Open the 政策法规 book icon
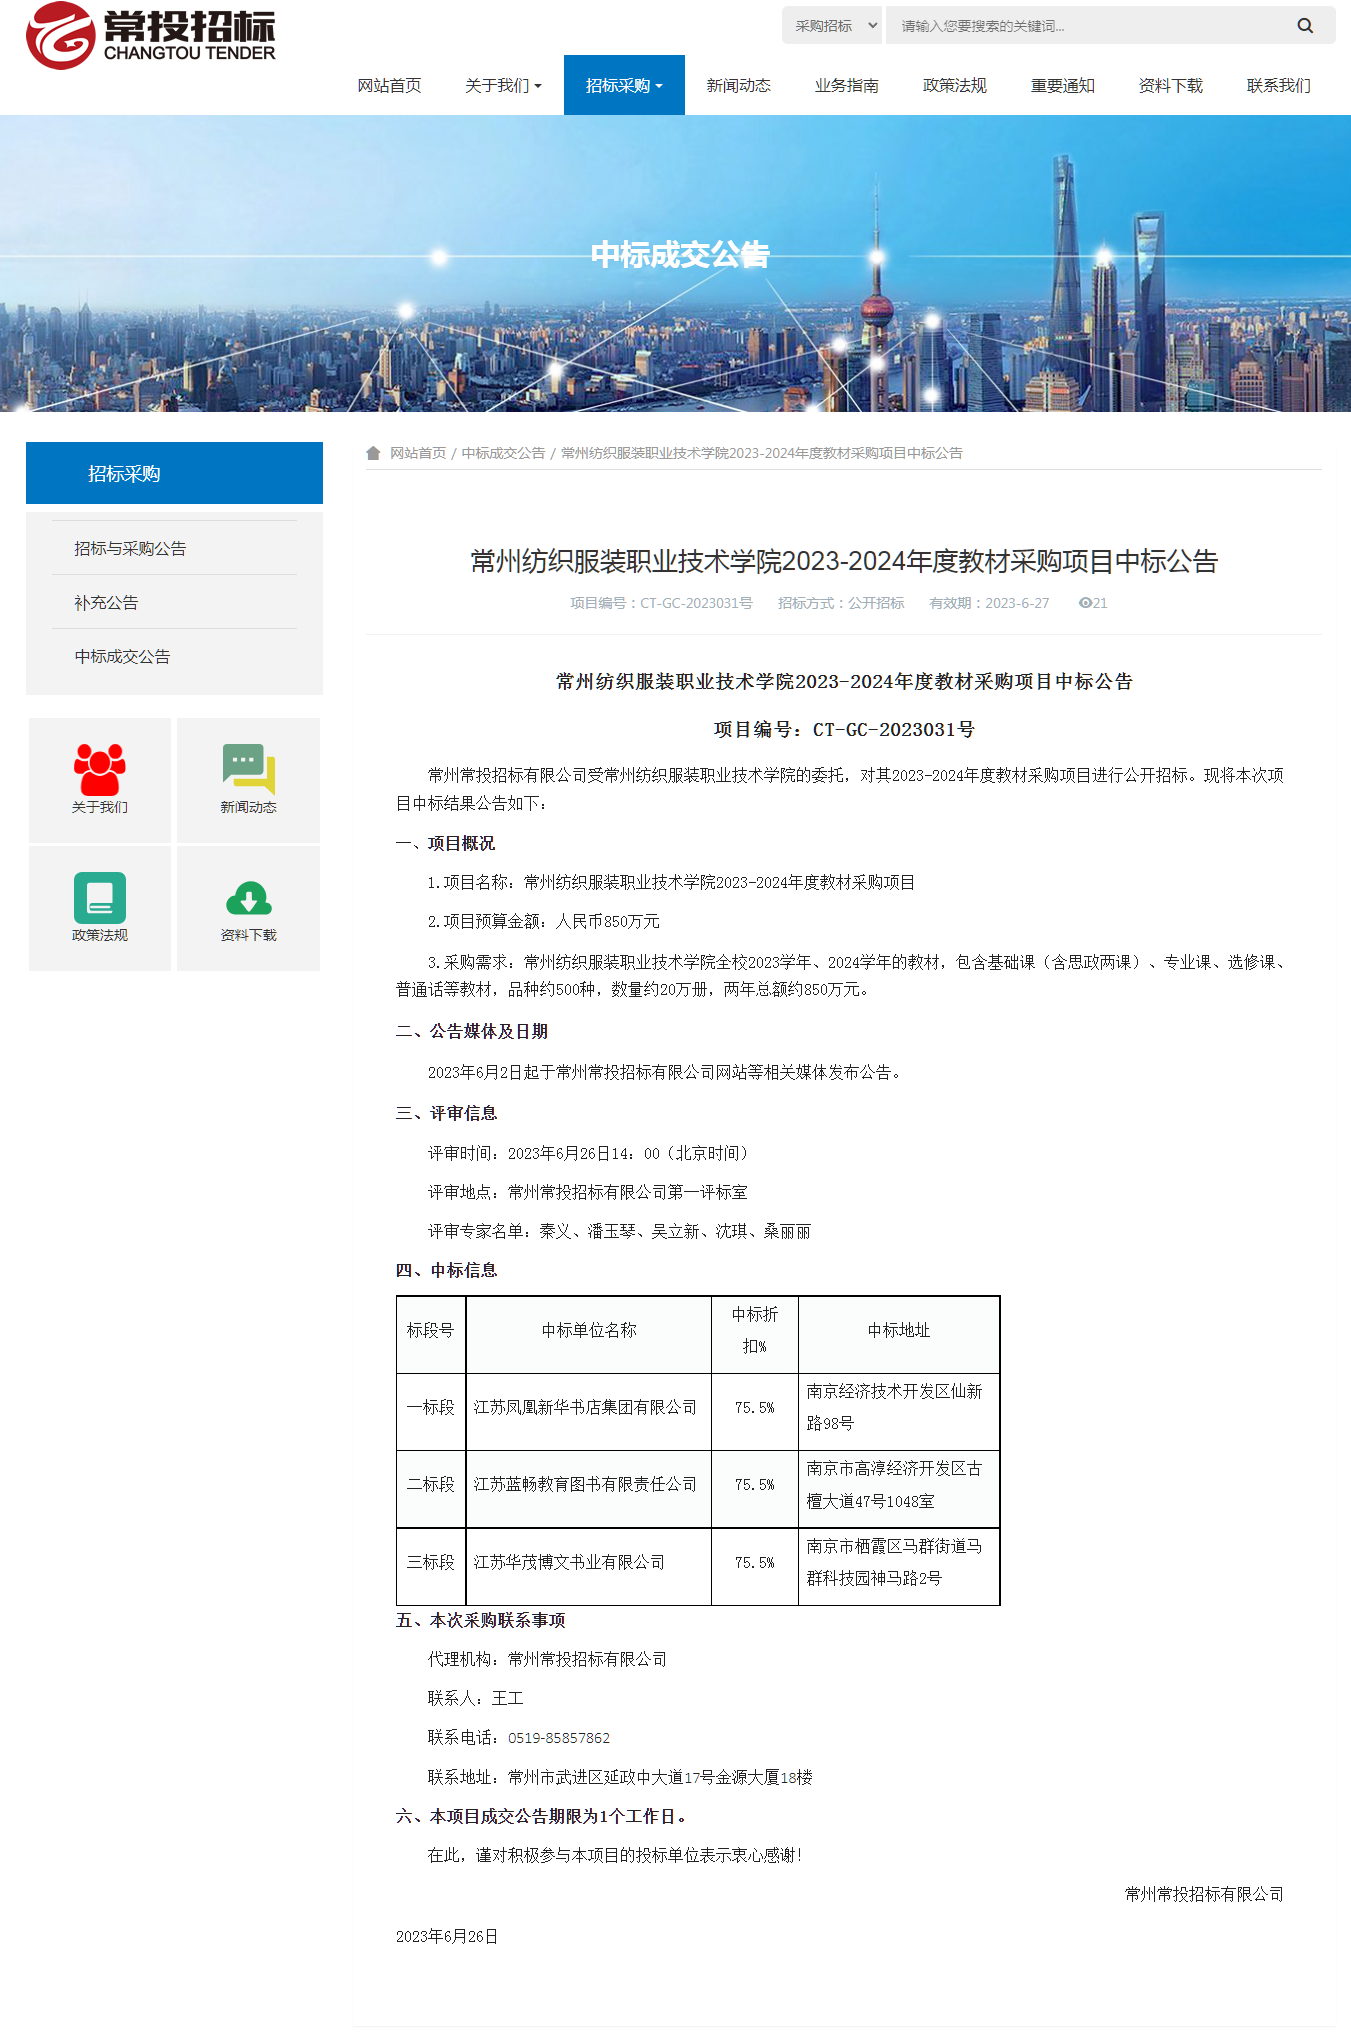 tap(100, 897)
